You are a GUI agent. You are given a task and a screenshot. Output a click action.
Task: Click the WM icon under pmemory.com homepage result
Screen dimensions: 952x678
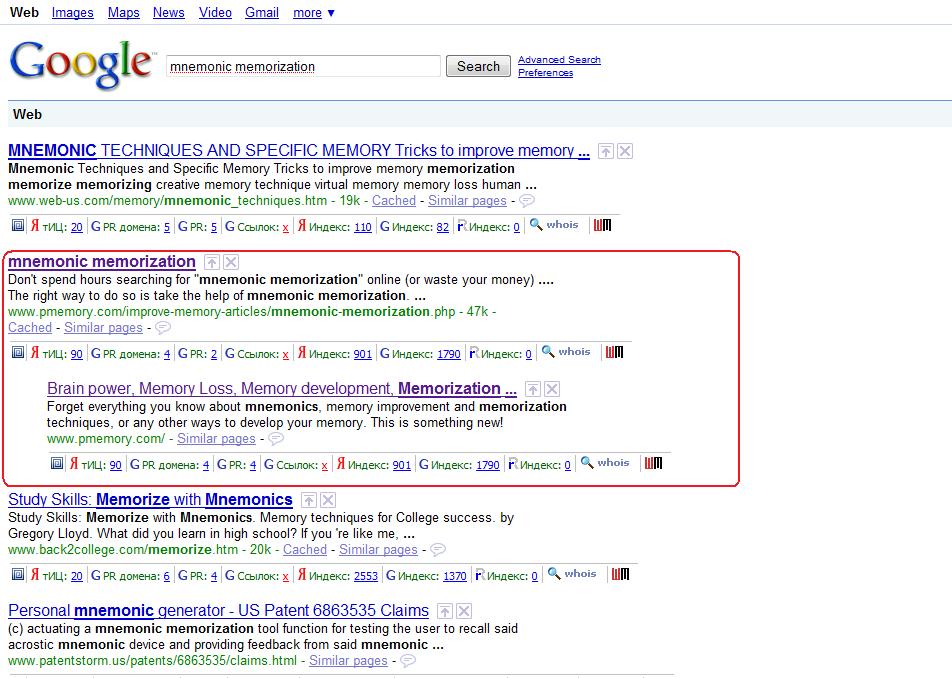[x=653, y=463]
